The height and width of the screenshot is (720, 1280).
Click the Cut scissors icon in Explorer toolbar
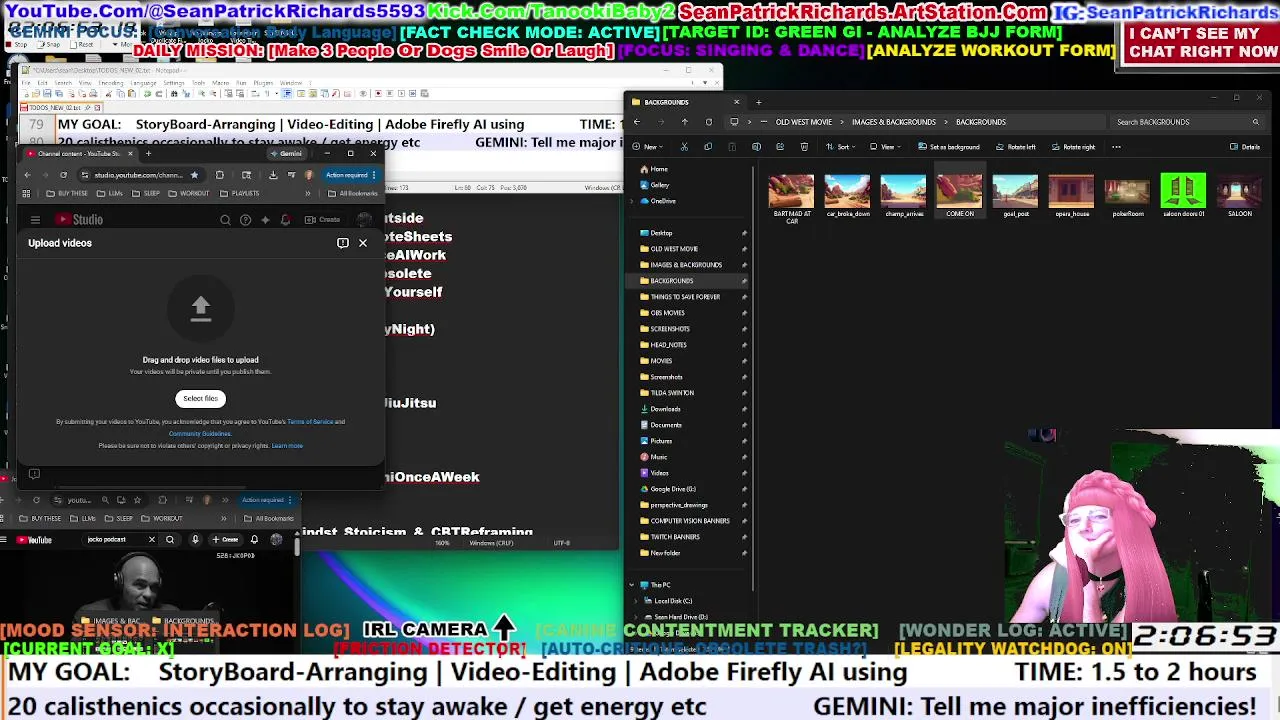click(x=684, y=147)
